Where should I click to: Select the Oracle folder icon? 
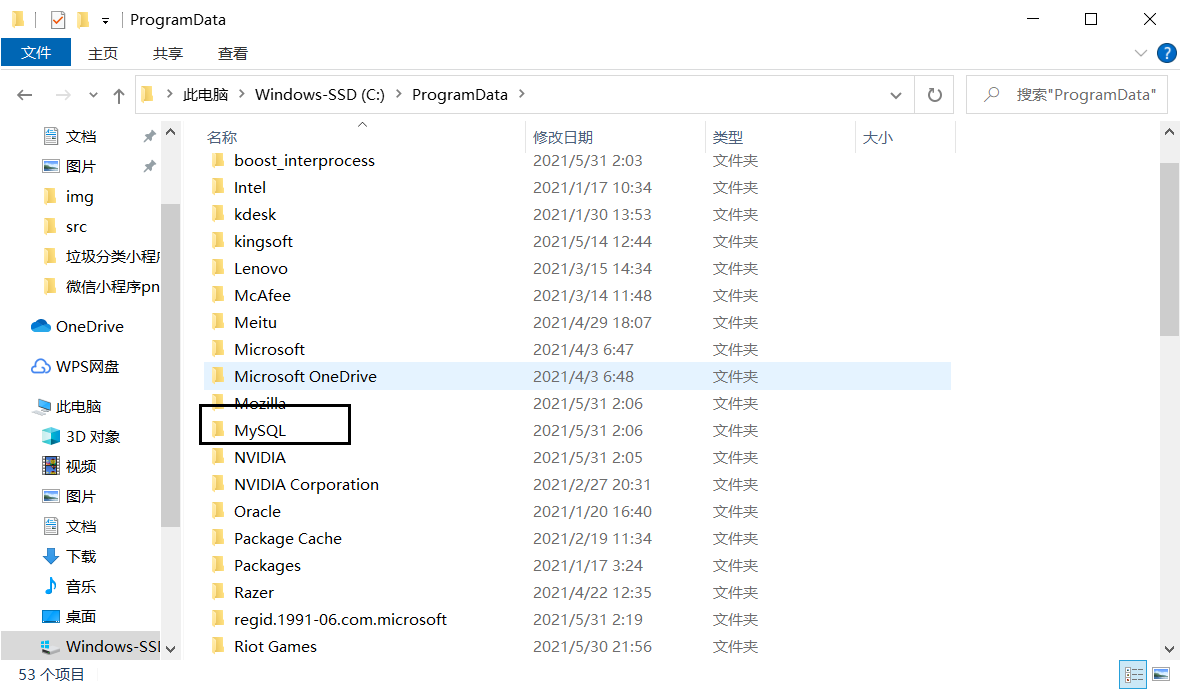[218, 511]
